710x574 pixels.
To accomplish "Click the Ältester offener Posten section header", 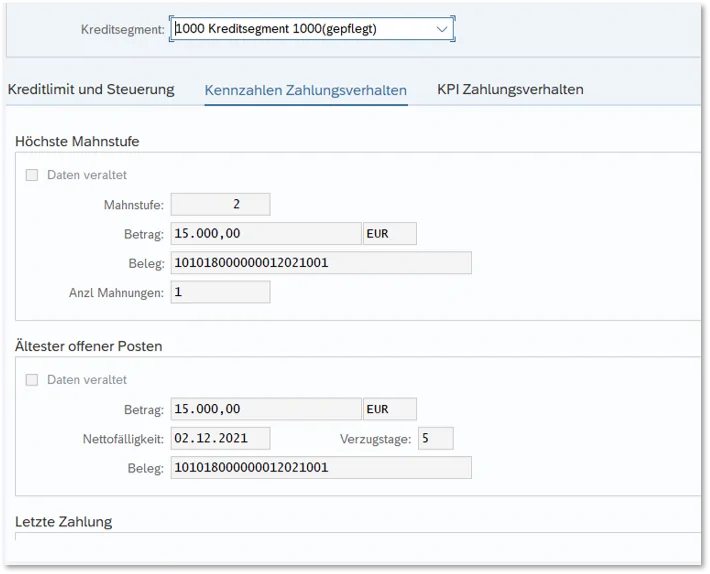I will (x=88, y=346).
